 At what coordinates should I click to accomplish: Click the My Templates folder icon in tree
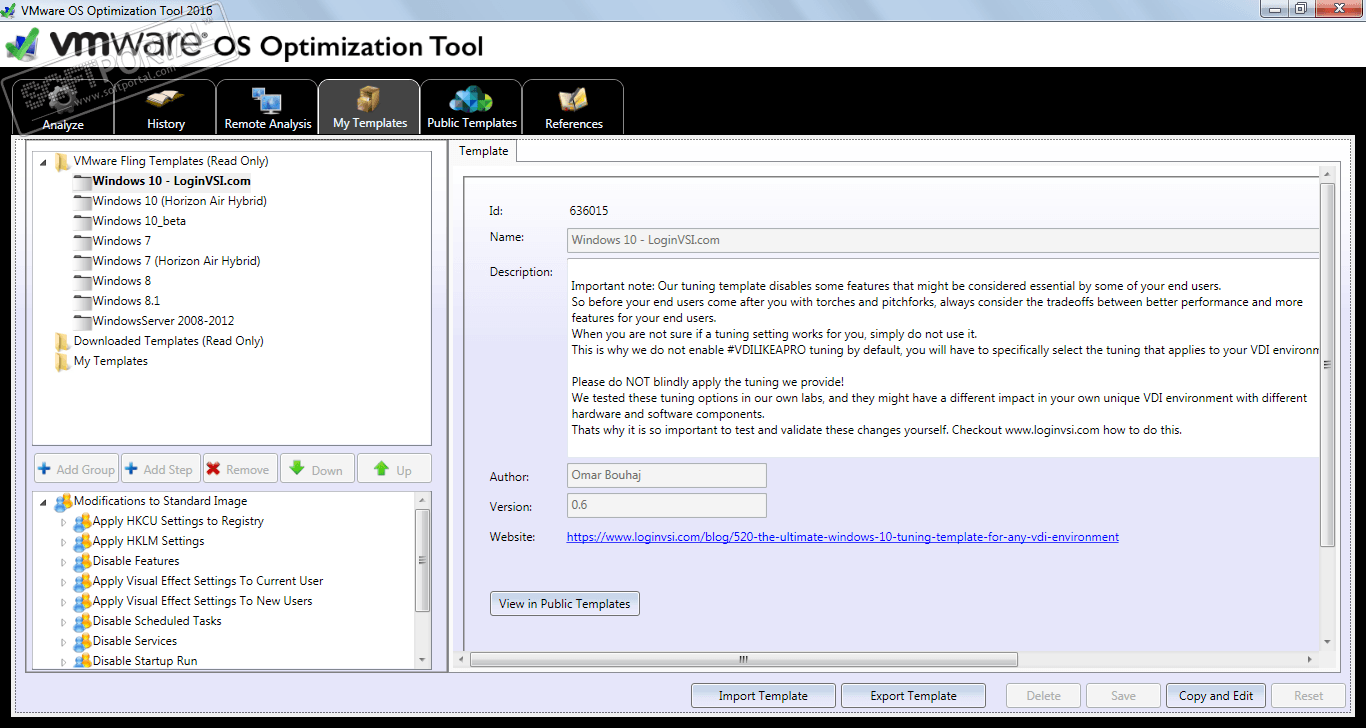62,361
